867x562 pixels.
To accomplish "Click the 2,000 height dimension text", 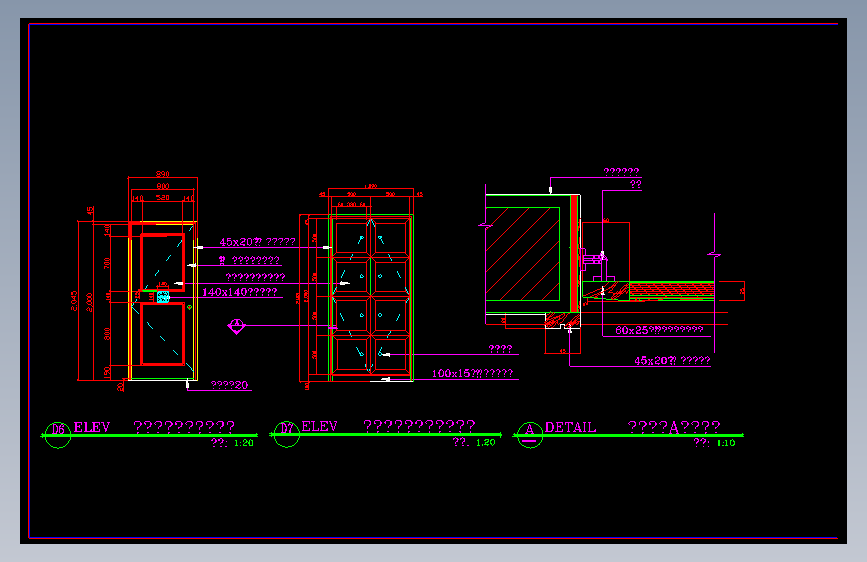I will tap(90, 302).
